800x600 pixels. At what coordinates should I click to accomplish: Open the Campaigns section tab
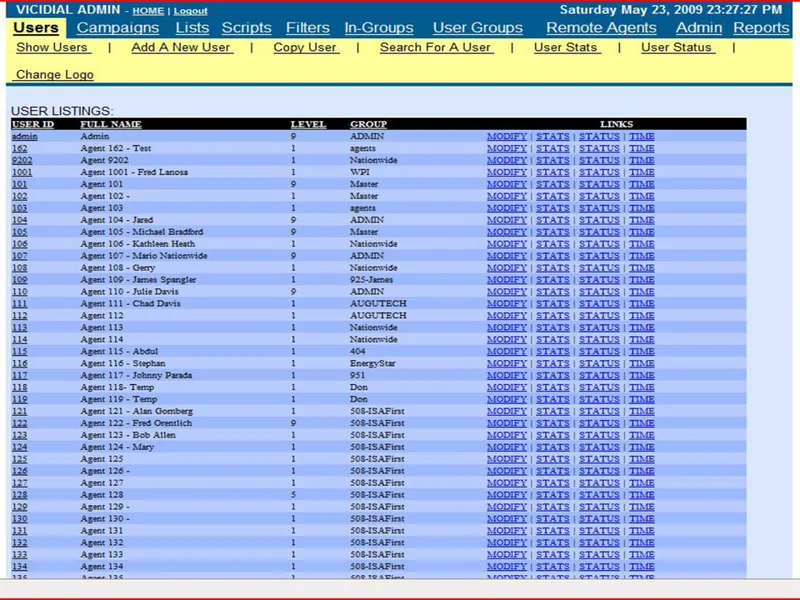[x=118, y=28]
